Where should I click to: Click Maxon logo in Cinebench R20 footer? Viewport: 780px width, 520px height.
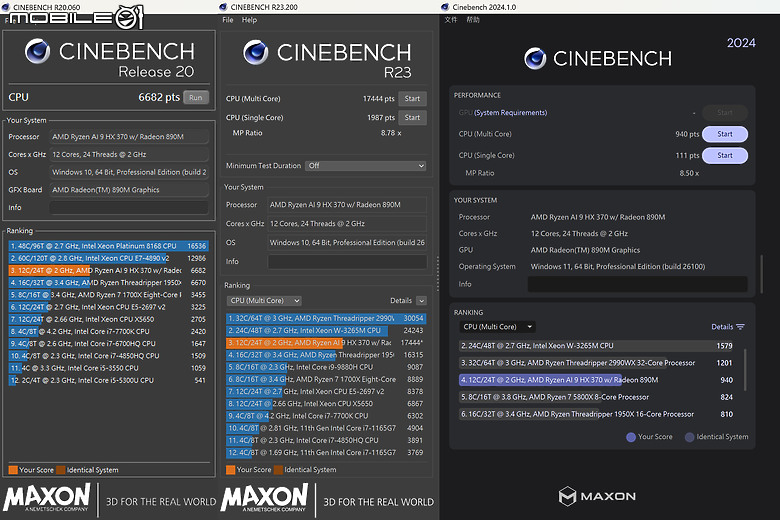tap(47, 498)
